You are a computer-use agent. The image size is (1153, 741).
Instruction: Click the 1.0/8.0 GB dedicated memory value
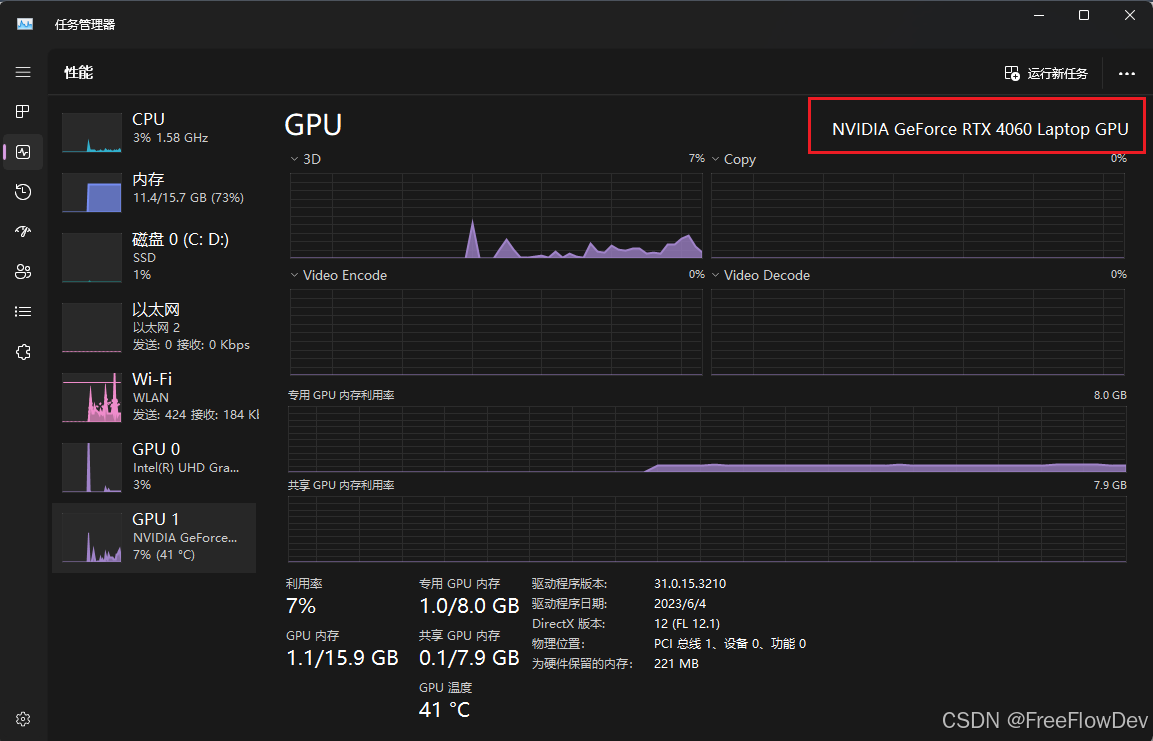click(x=469, y=606)
